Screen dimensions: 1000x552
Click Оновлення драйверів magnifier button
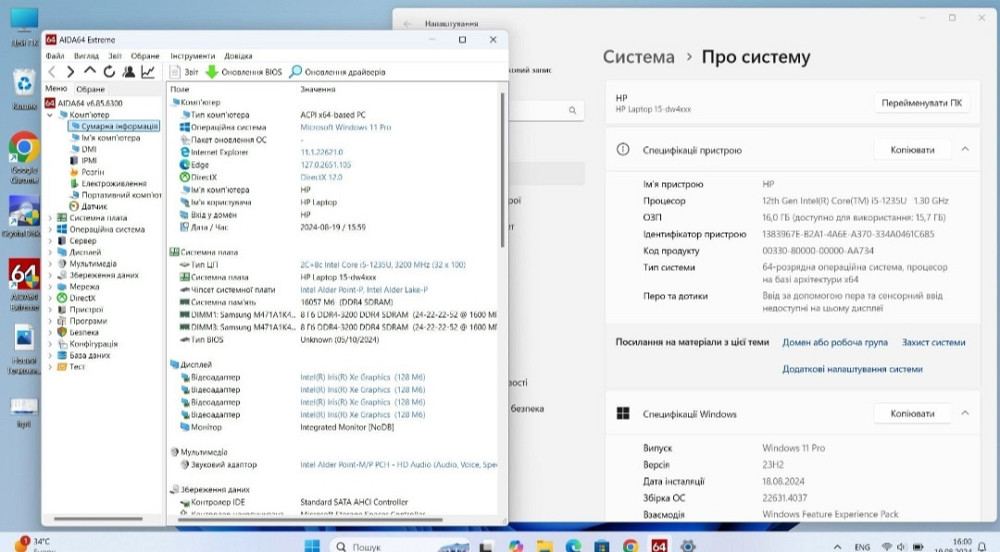[x=337, y=72]
